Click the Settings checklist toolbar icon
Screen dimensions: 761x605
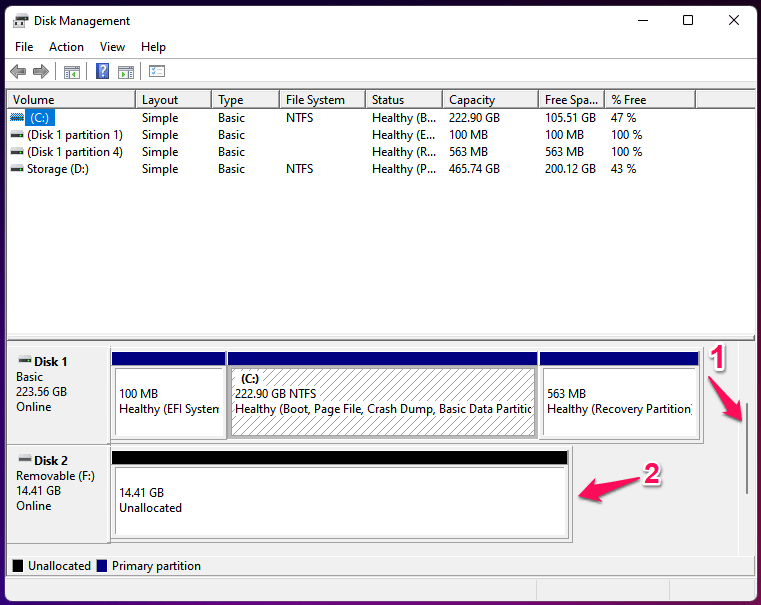coord(157,72)
